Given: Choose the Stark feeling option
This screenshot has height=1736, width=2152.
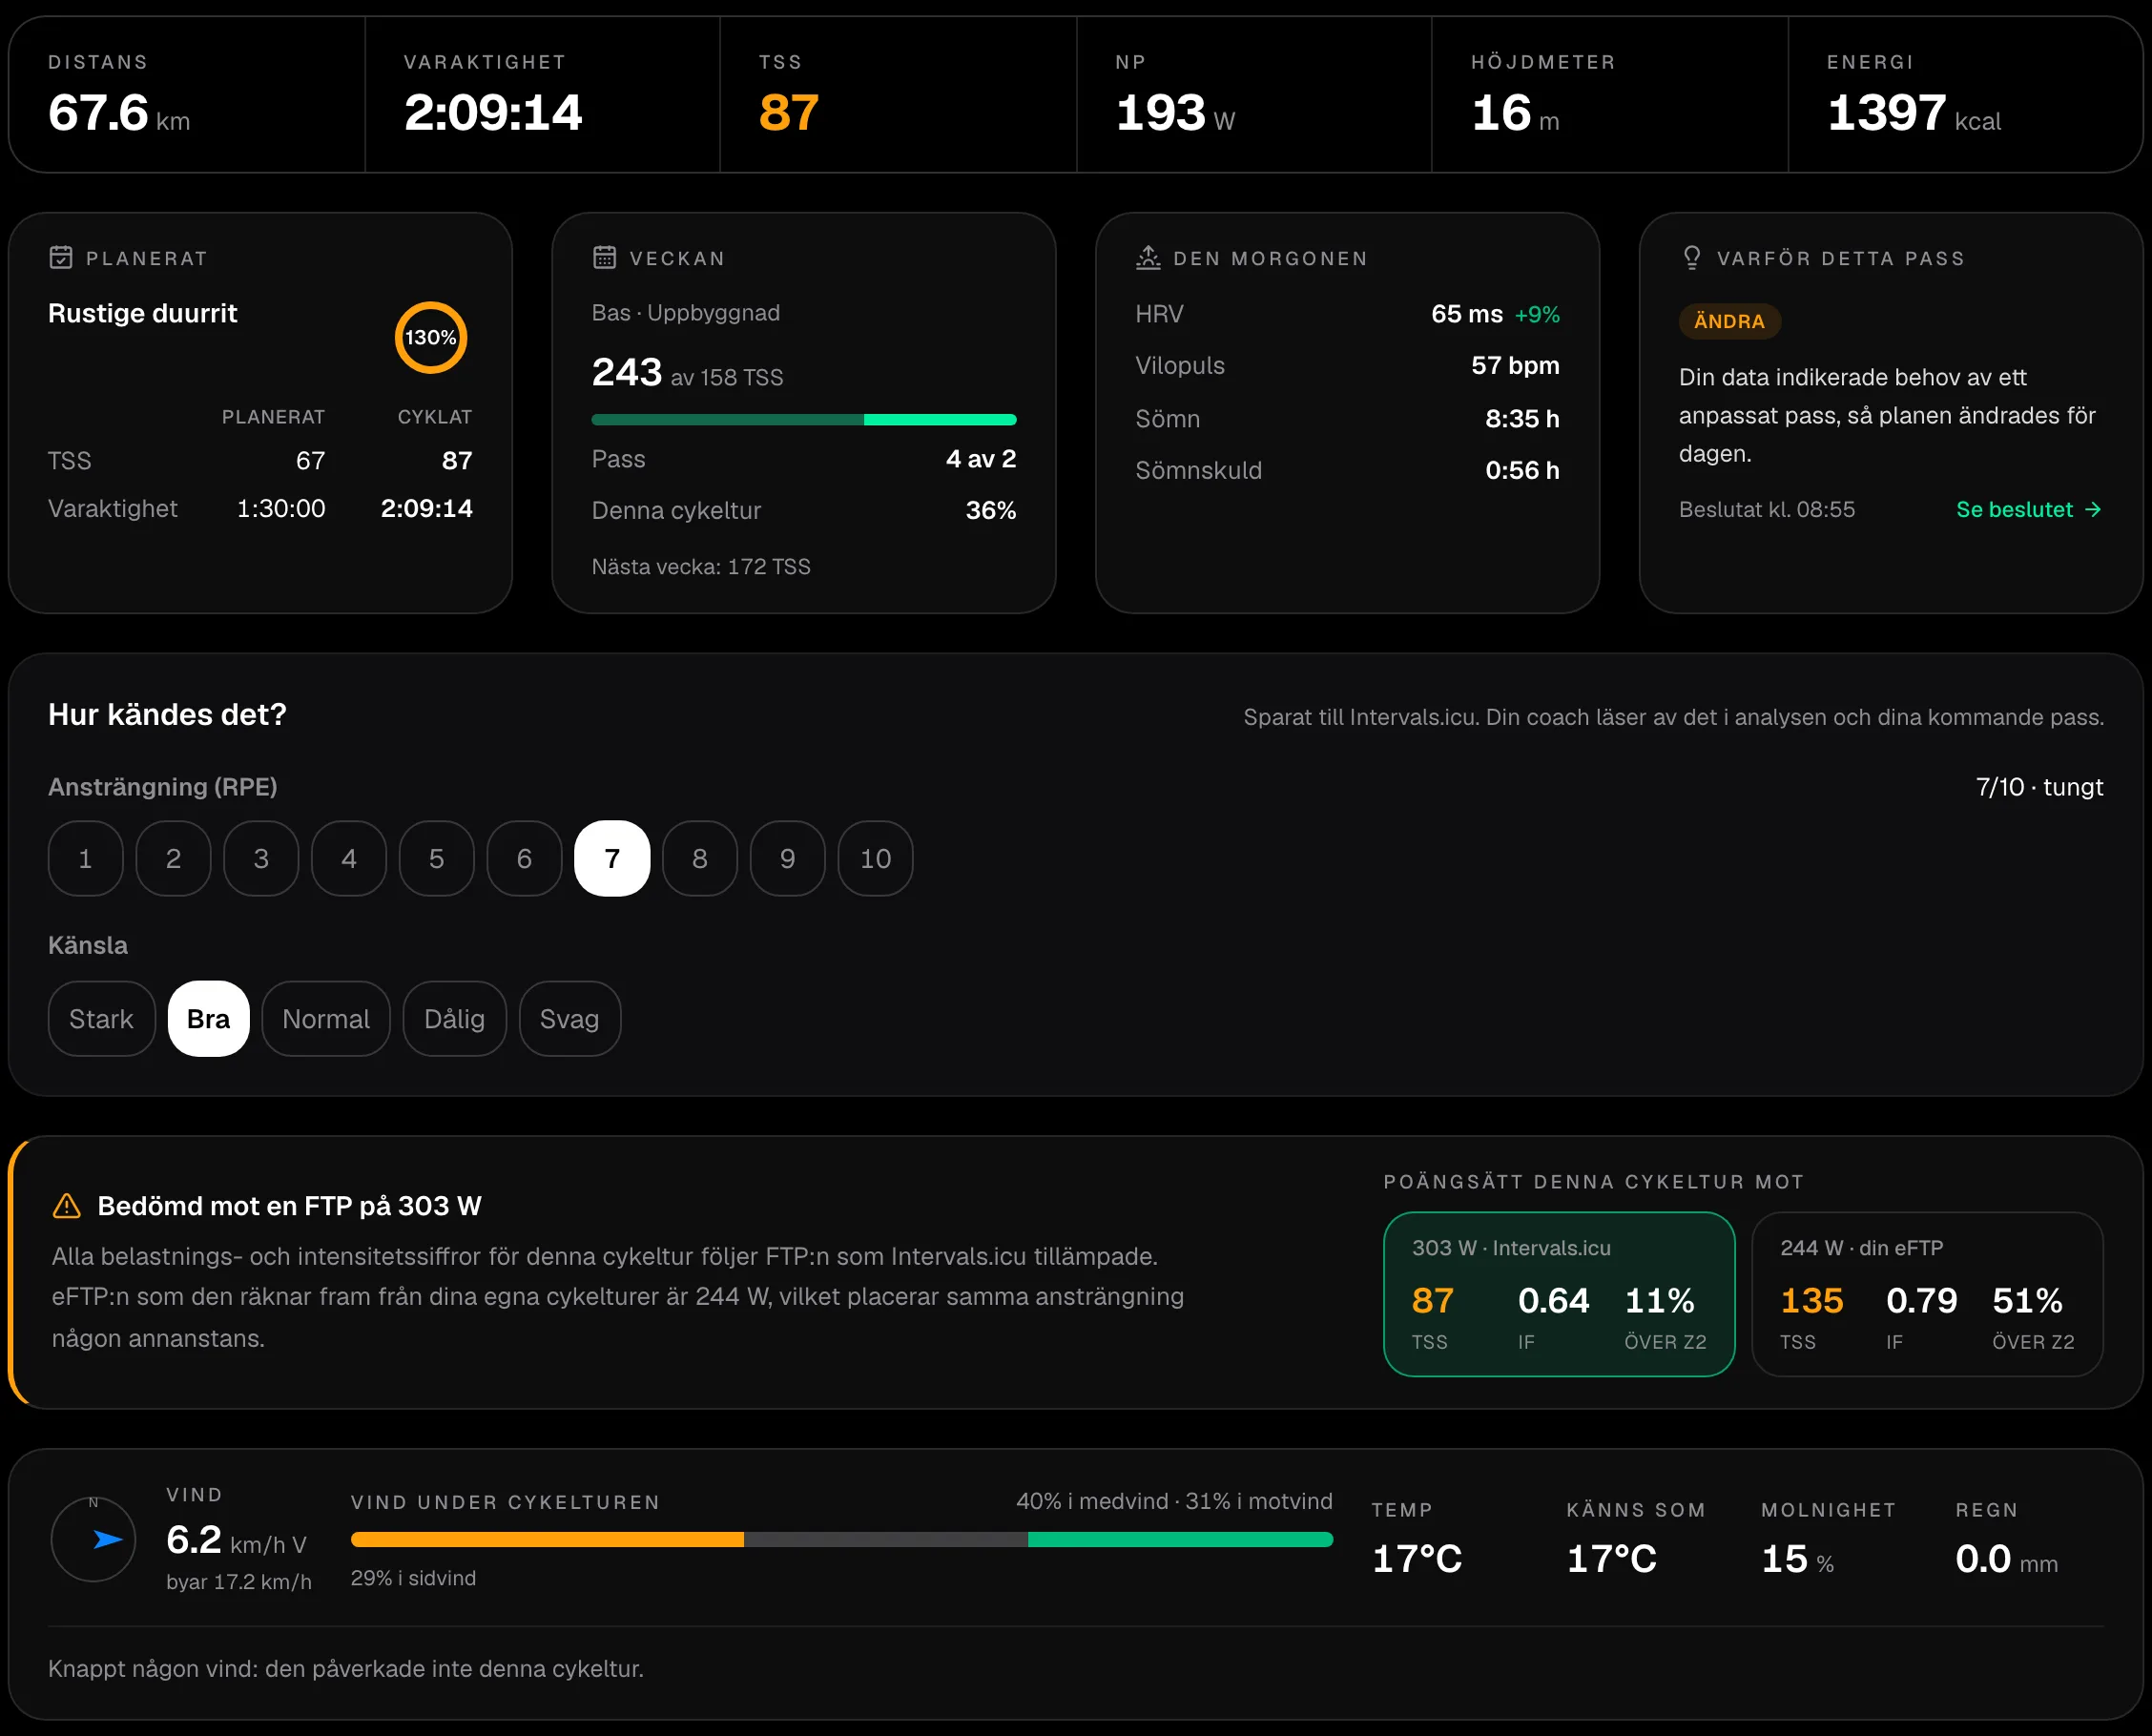Looking at the screenshot, I should pos(102,1019).
